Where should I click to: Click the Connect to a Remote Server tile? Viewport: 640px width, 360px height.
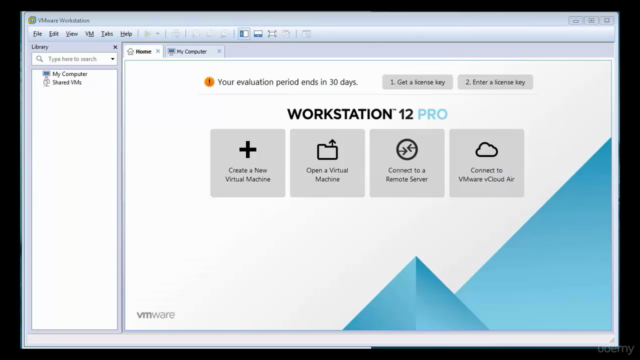[x=407, y=163]
